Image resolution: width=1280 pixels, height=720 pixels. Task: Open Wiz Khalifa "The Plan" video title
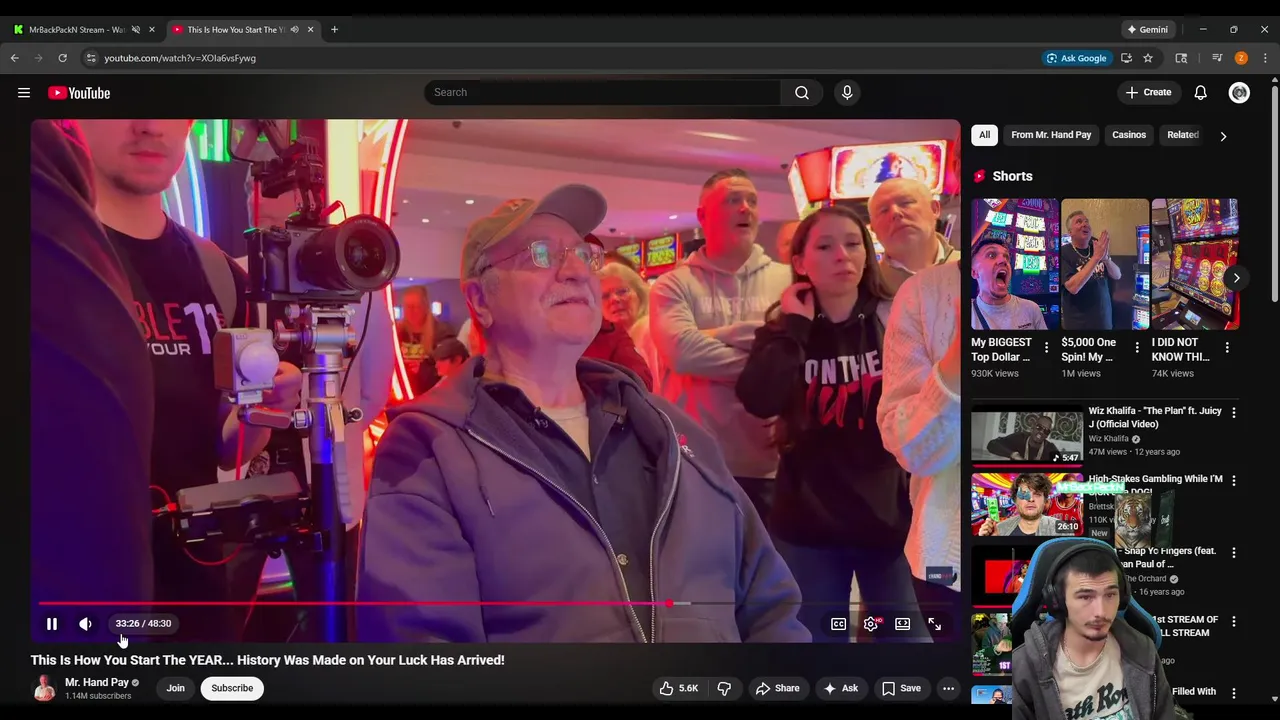click(x=1155, y=417)
